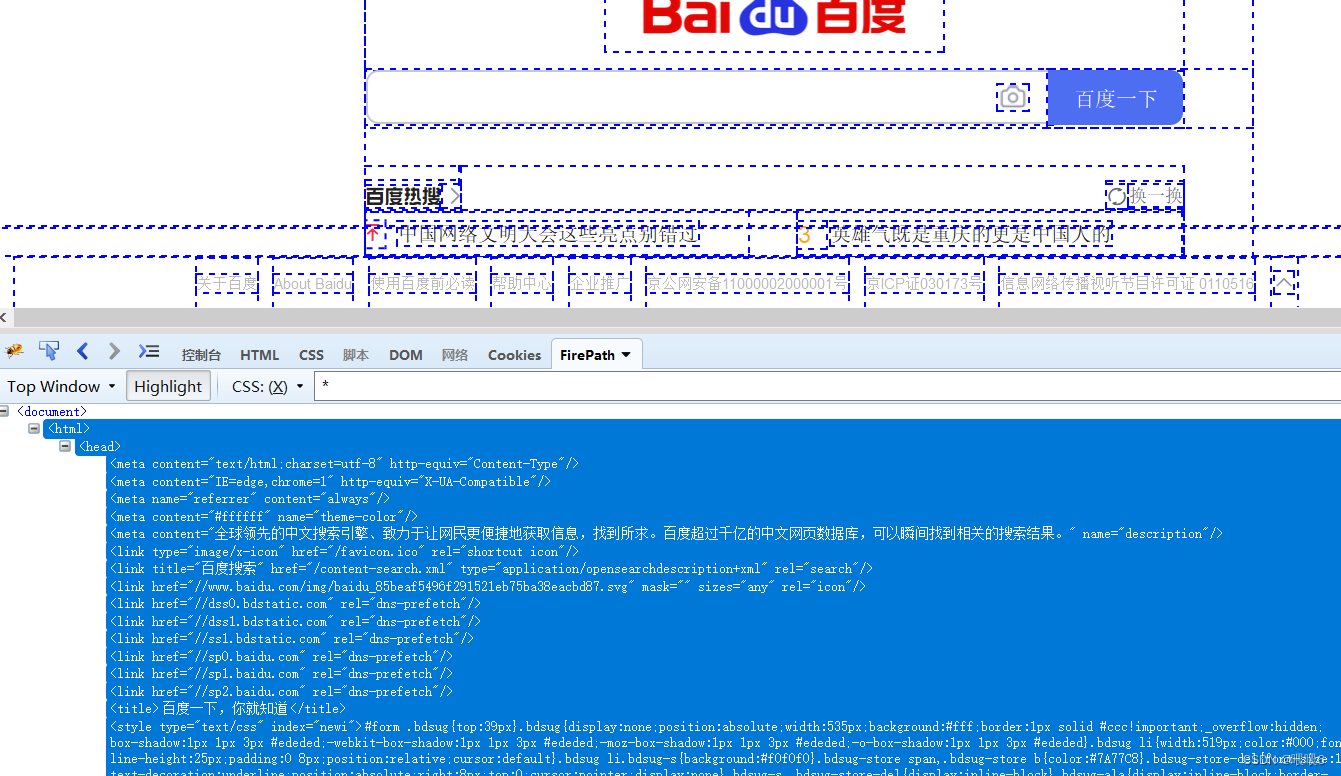Activate the element inspector arrow icon

click(x=48, y=351)
